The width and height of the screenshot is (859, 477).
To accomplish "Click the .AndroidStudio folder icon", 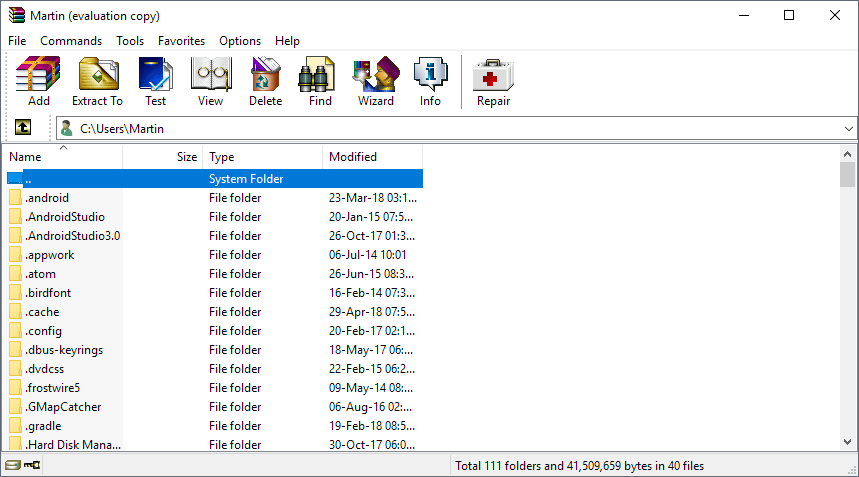I will [15, 217].
